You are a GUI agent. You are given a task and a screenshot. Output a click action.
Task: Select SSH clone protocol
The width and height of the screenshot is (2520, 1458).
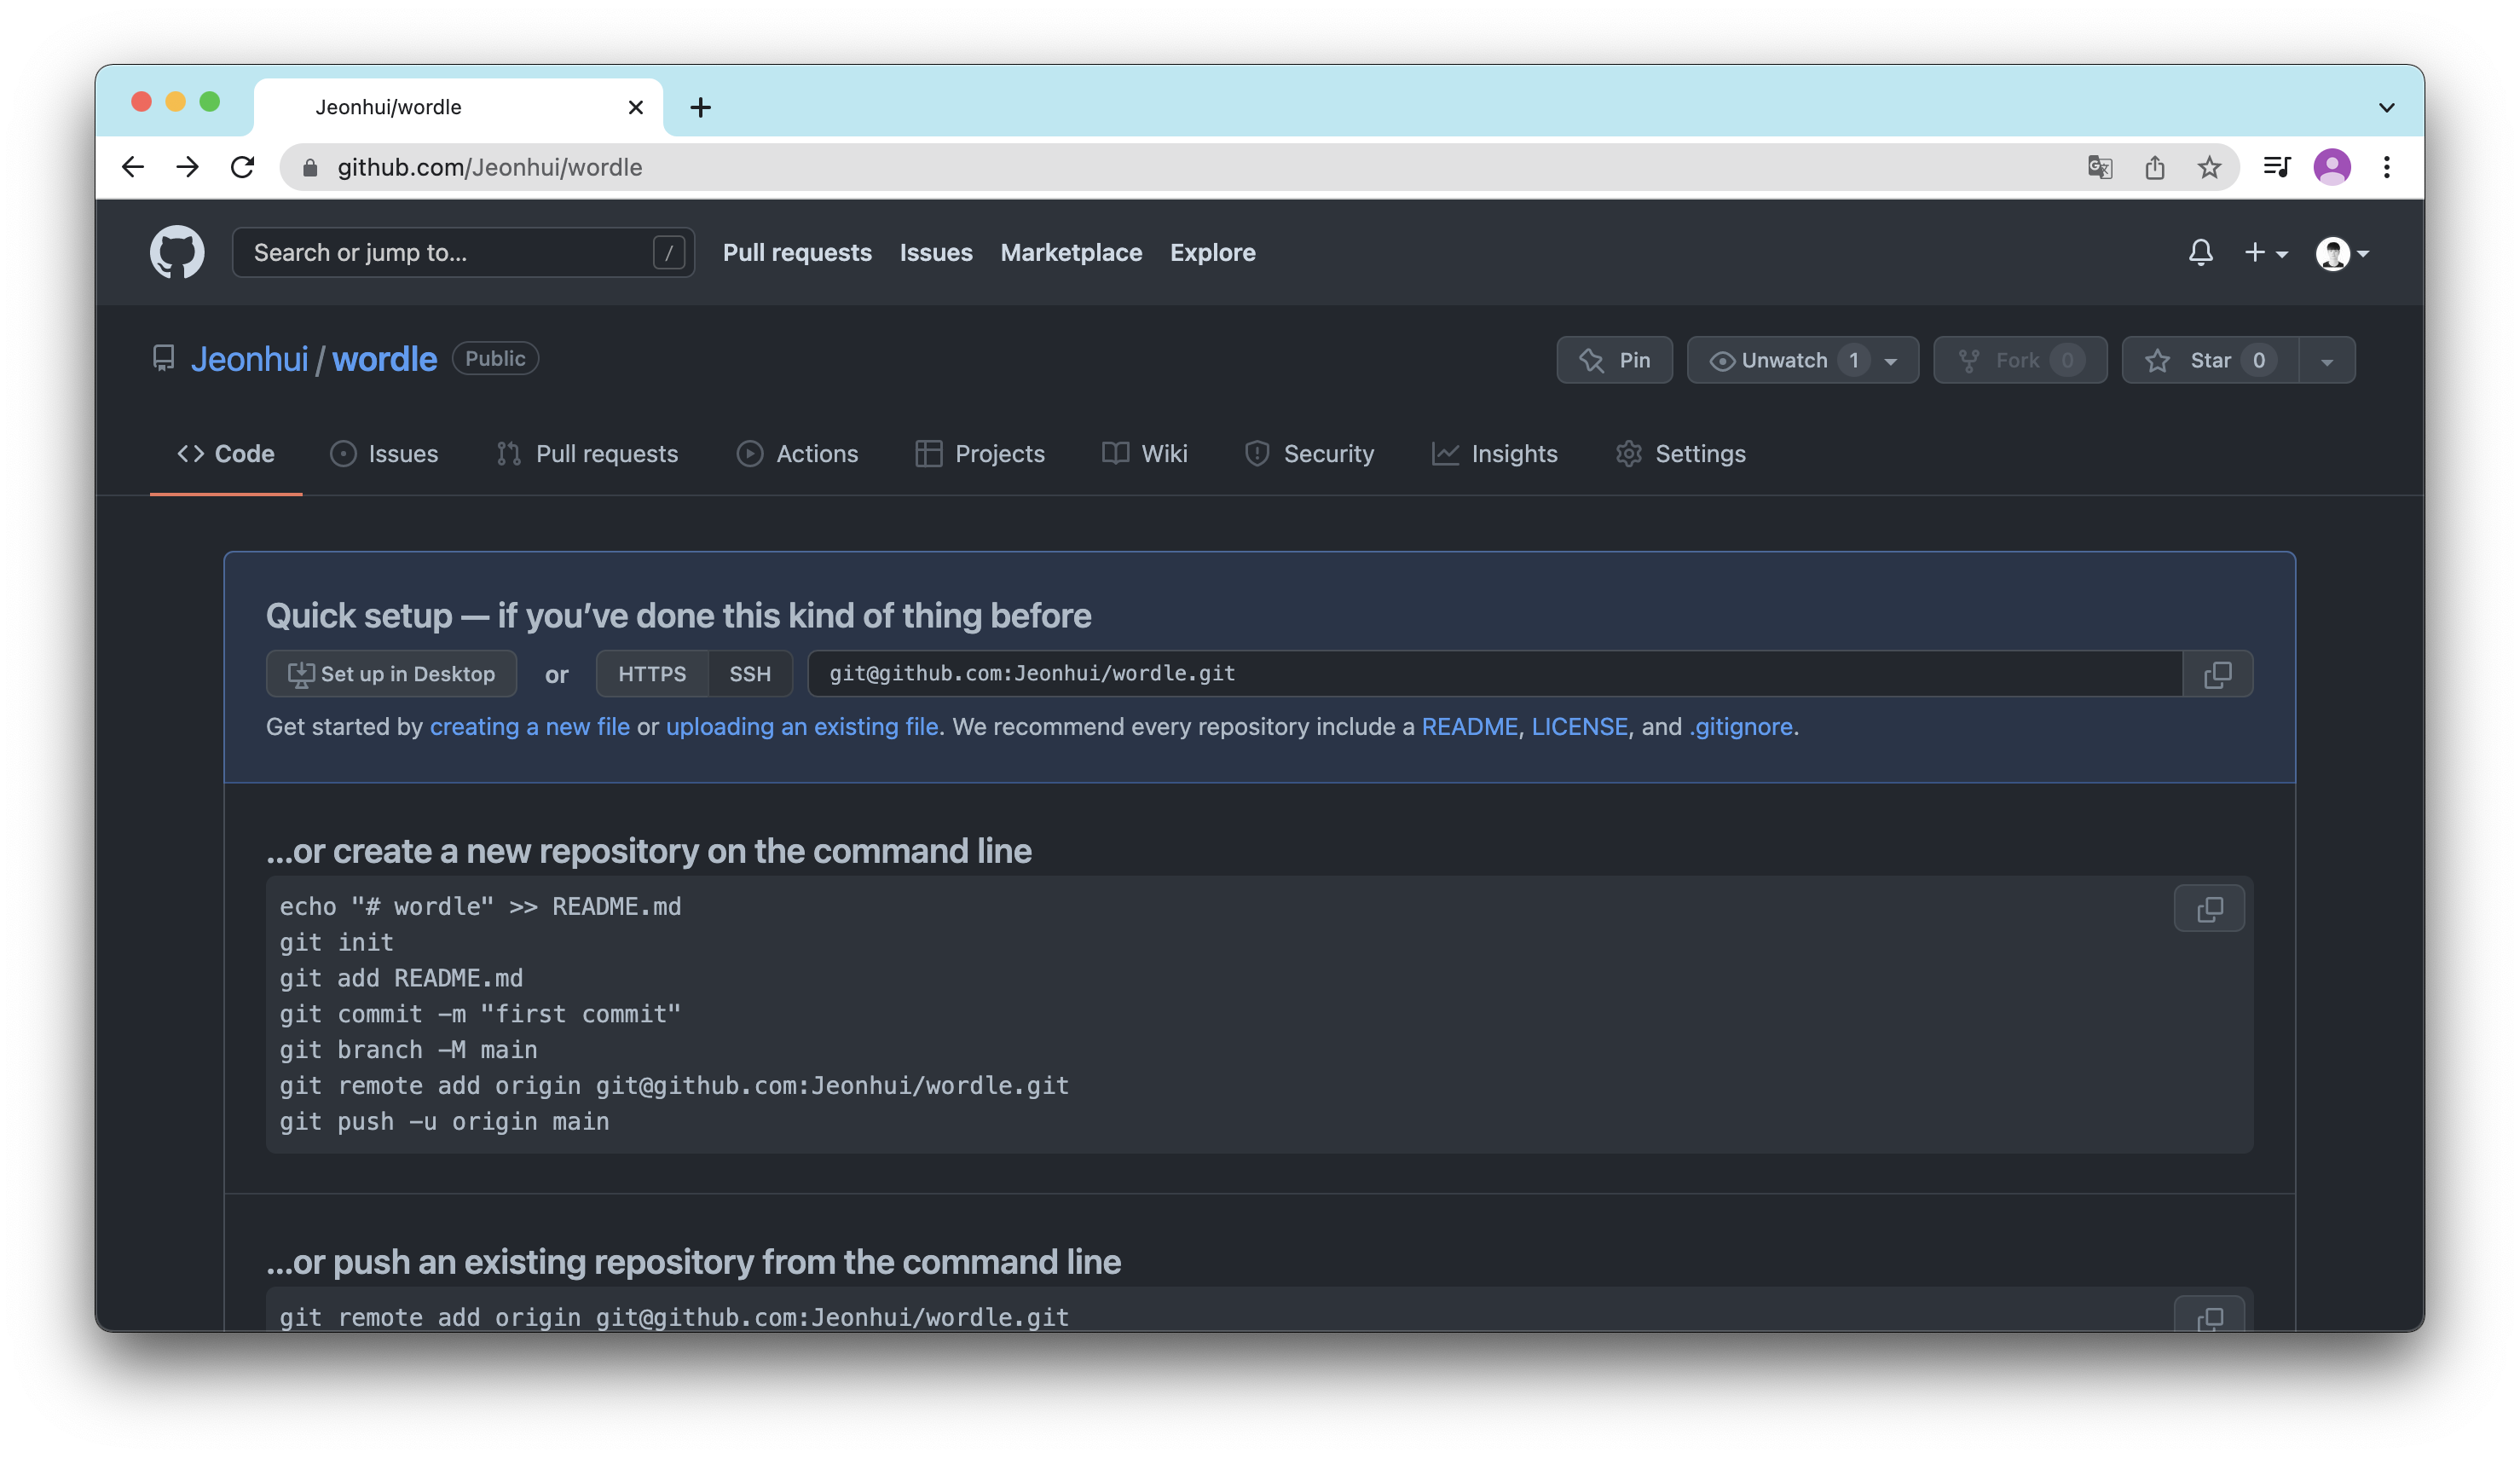(750, 674)
